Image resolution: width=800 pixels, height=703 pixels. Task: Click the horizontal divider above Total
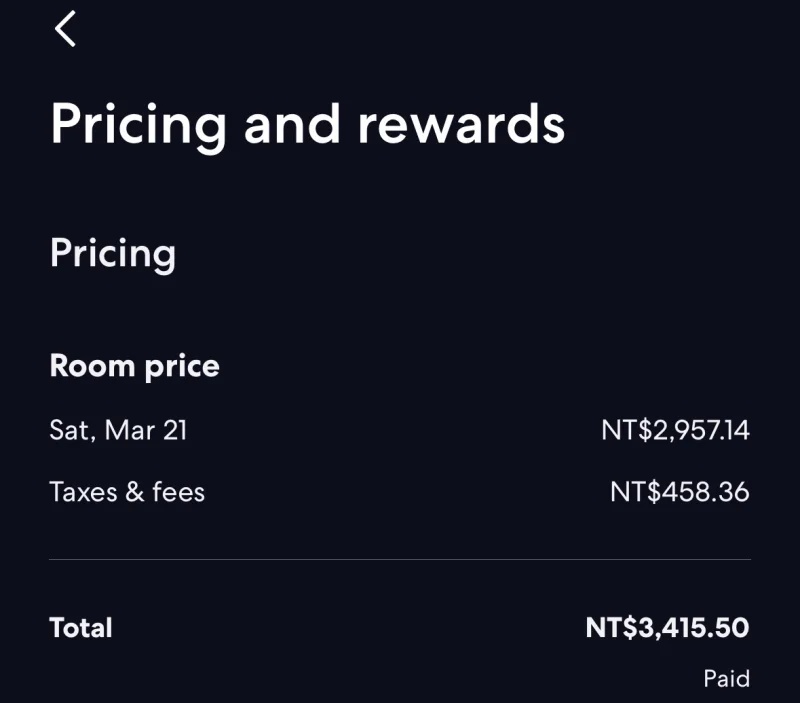400,559
